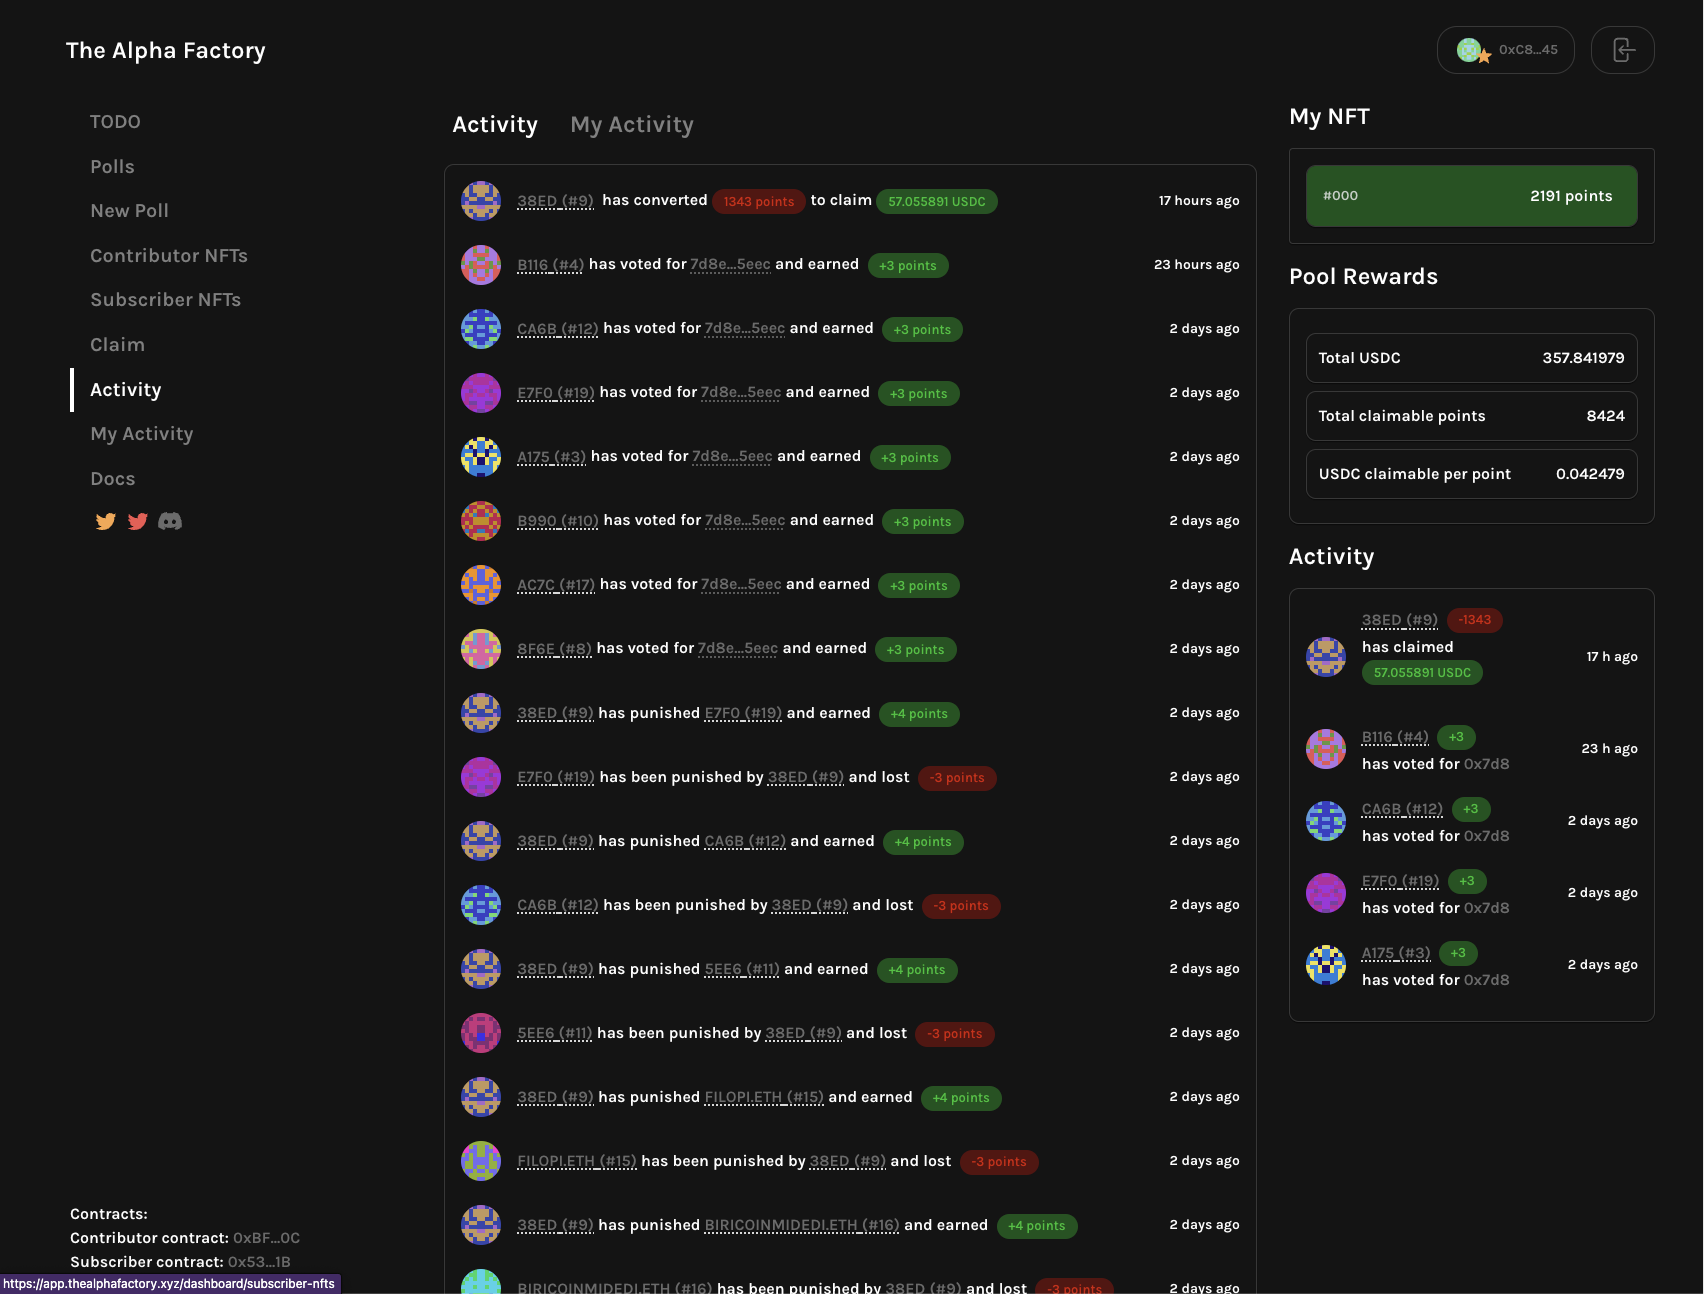This screenshot has width=1704, height=1294.
Task: Click the red Twitter bird icon
Action: 138,521
